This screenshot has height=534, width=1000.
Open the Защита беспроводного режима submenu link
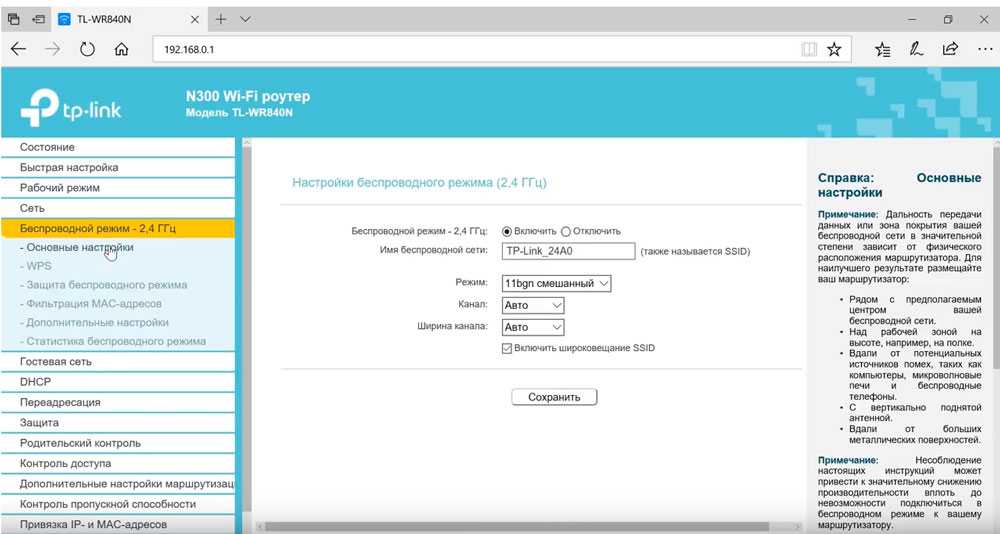[x=107, y=285]
